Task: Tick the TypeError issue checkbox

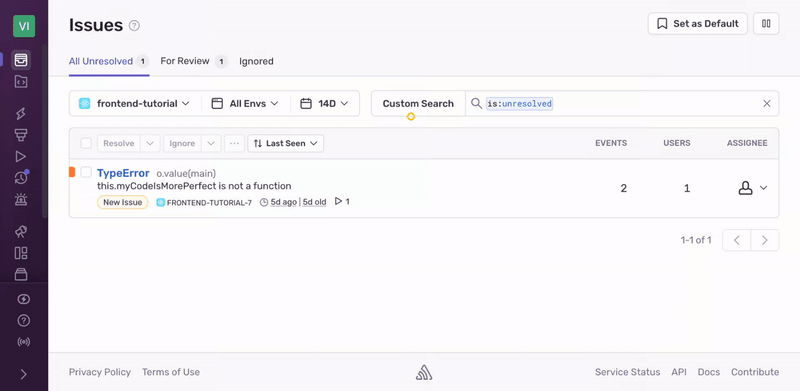Action: coord(86,172)
